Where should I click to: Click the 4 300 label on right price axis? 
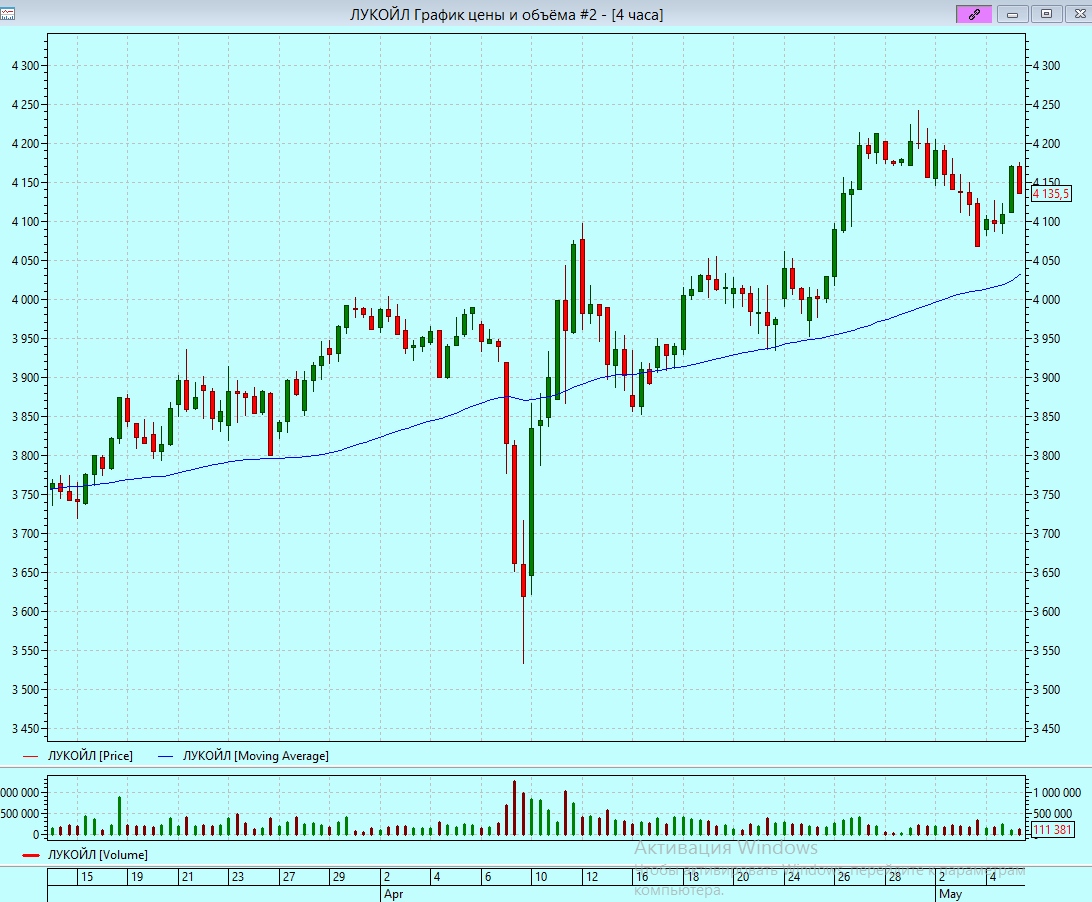tap(1046, 65)
